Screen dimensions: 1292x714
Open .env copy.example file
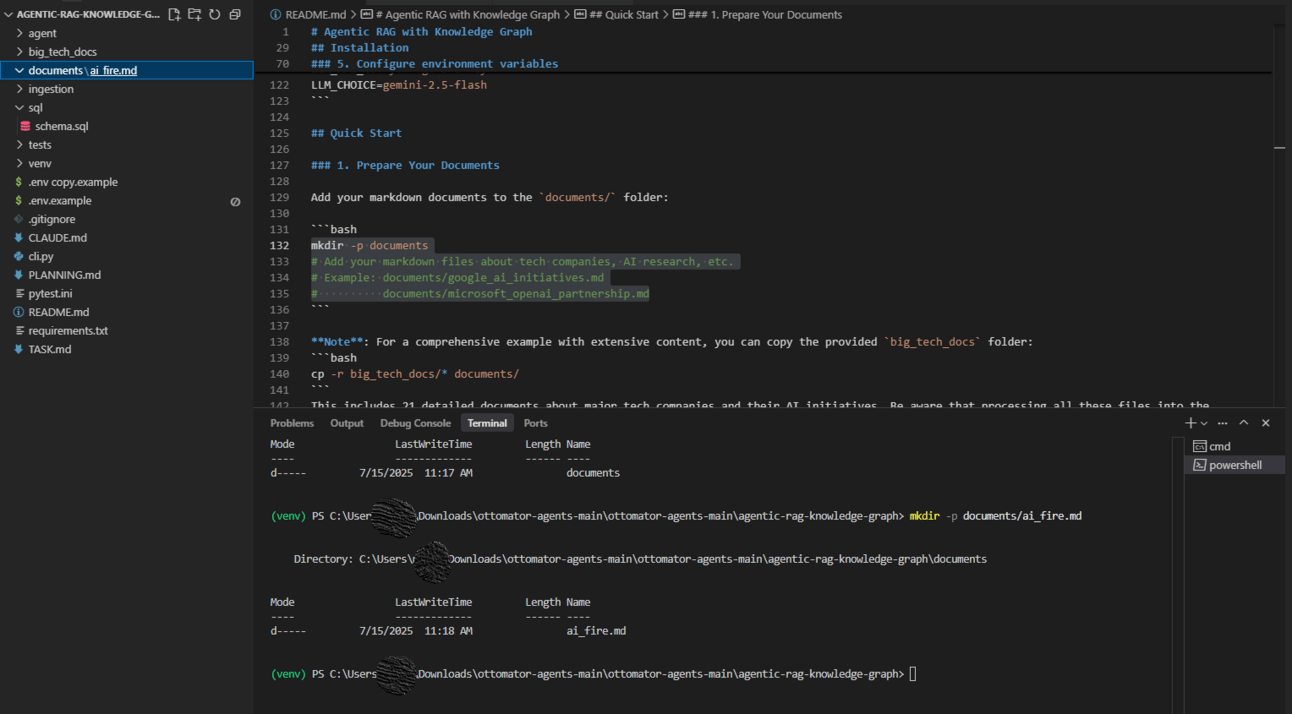coord(73,182)
